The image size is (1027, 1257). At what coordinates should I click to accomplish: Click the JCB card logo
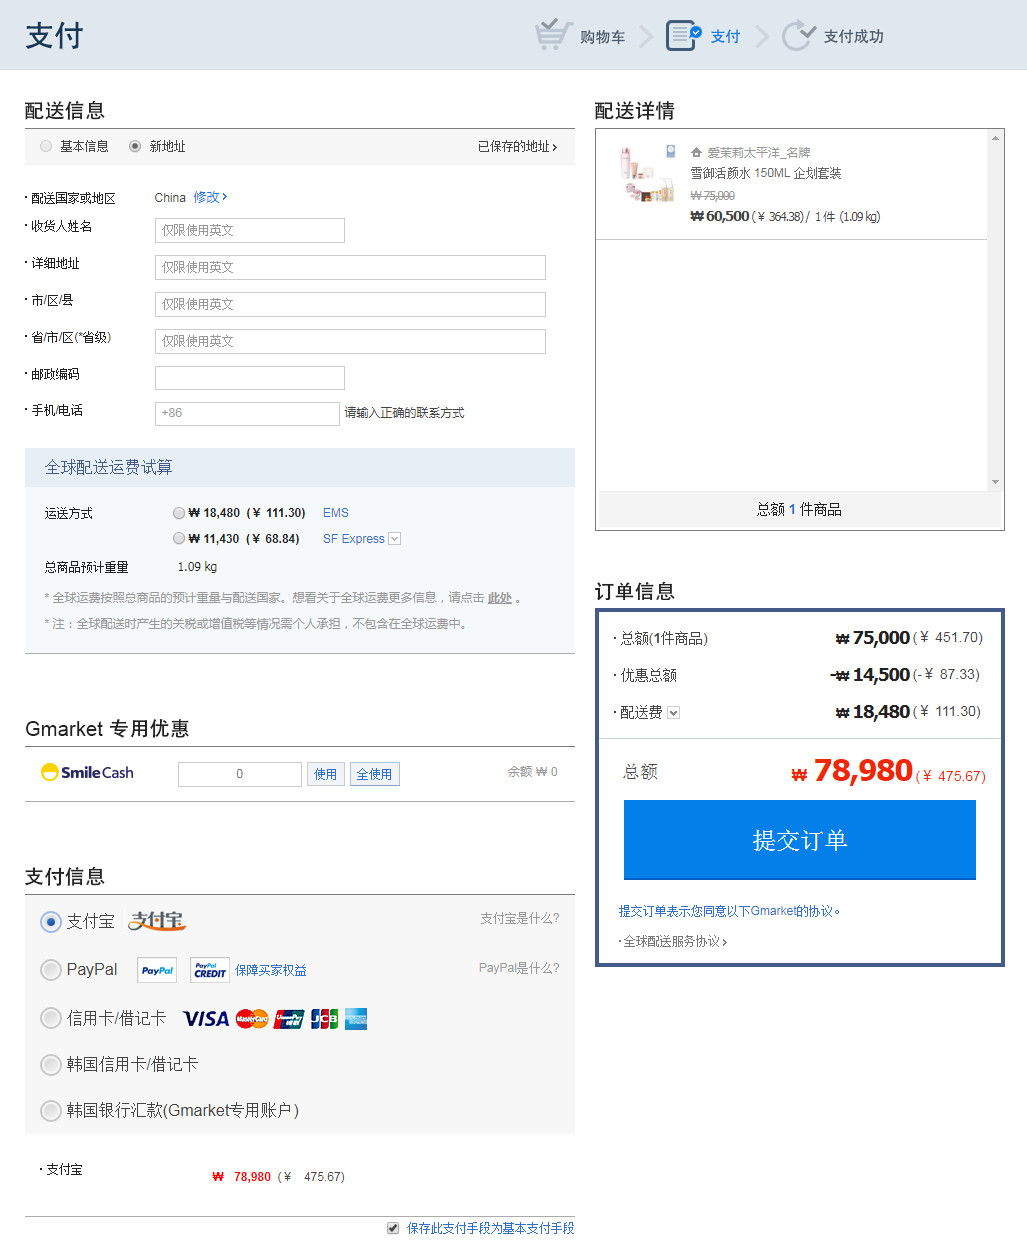click(x=324, y=1019)
